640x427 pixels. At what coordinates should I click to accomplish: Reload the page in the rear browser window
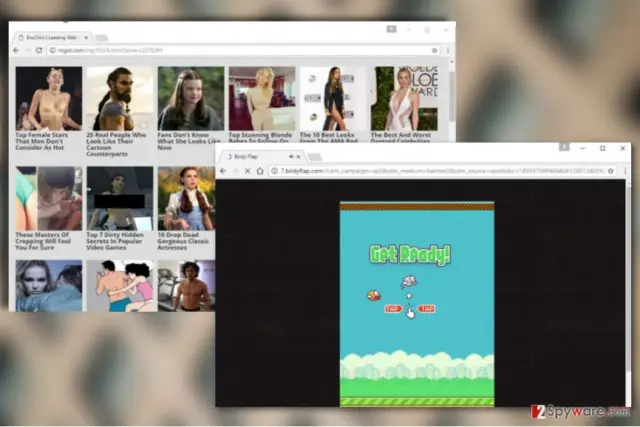39,50
